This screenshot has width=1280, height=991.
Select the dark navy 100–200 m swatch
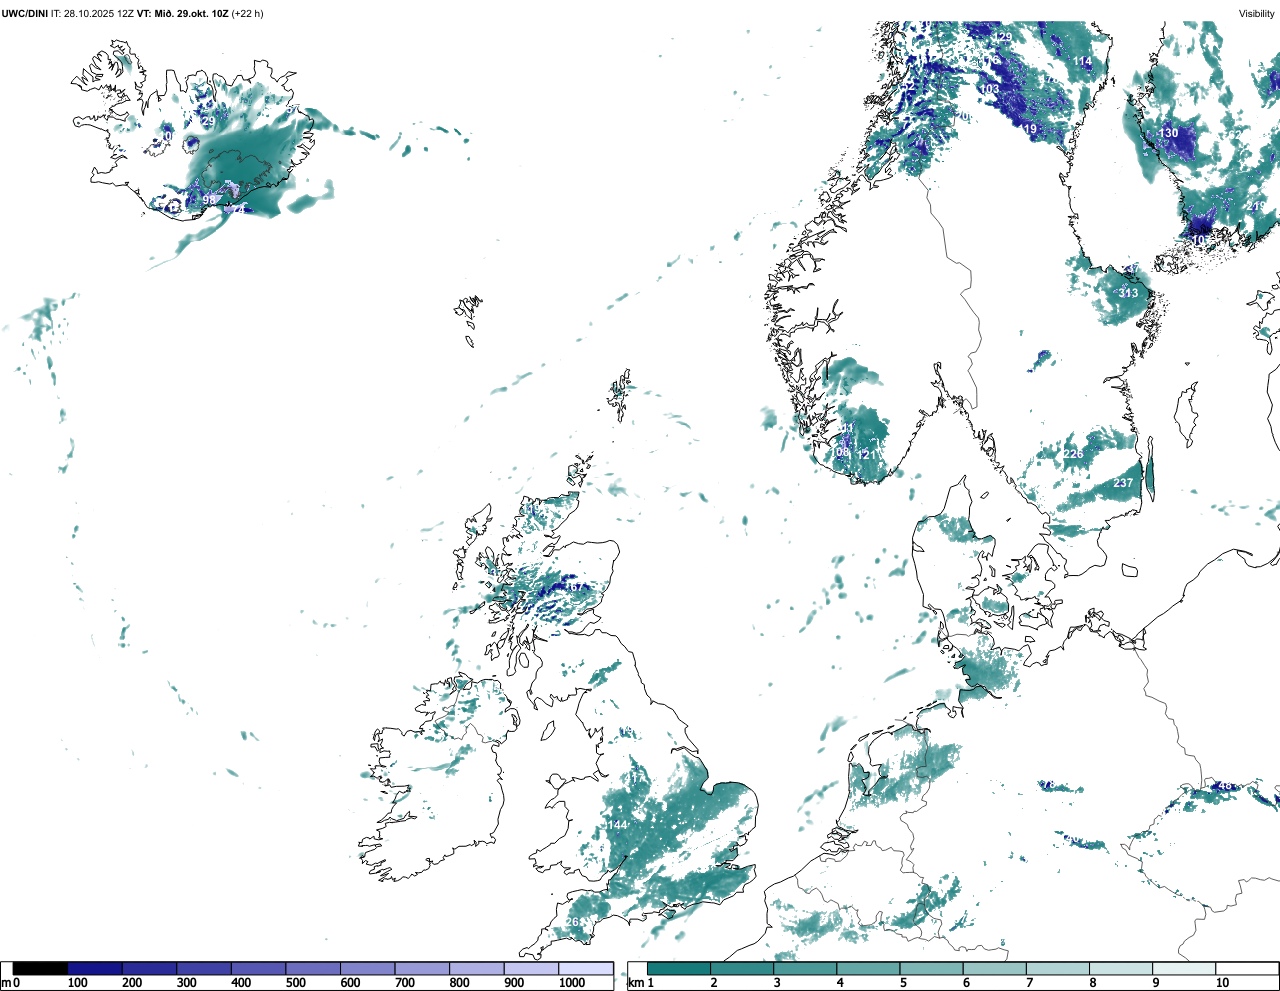pos(95,968)
